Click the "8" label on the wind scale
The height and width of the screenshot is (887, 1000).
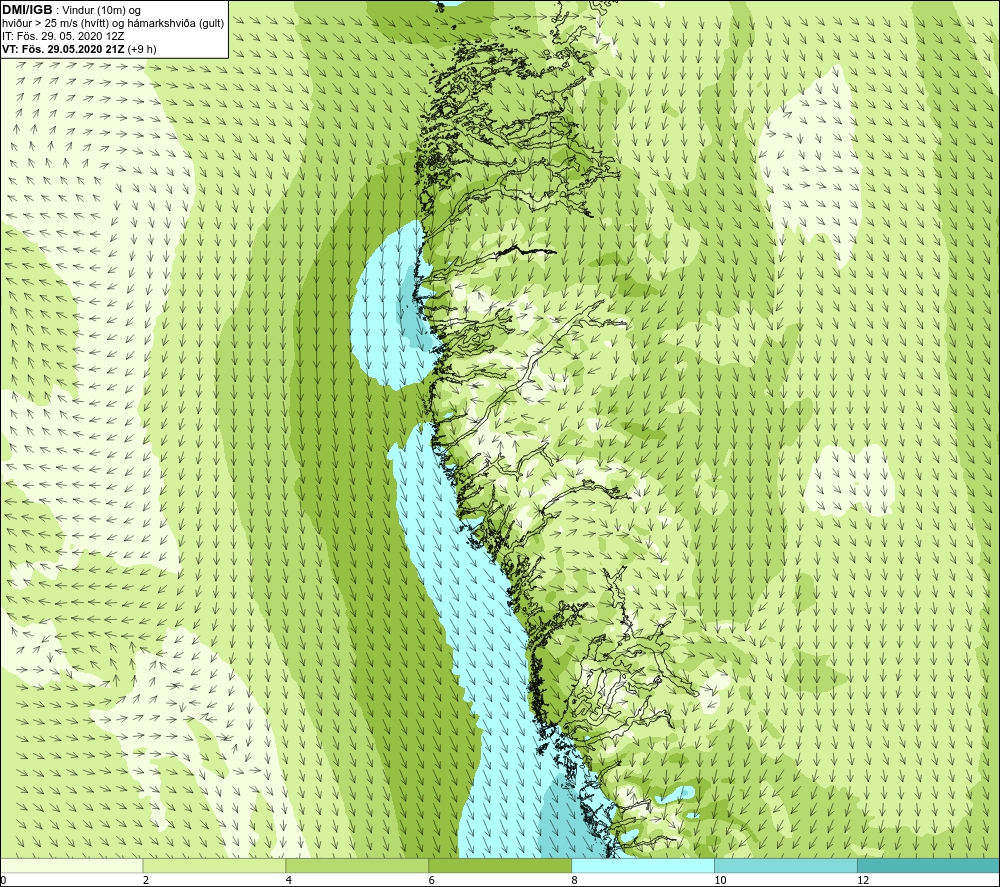575,880
